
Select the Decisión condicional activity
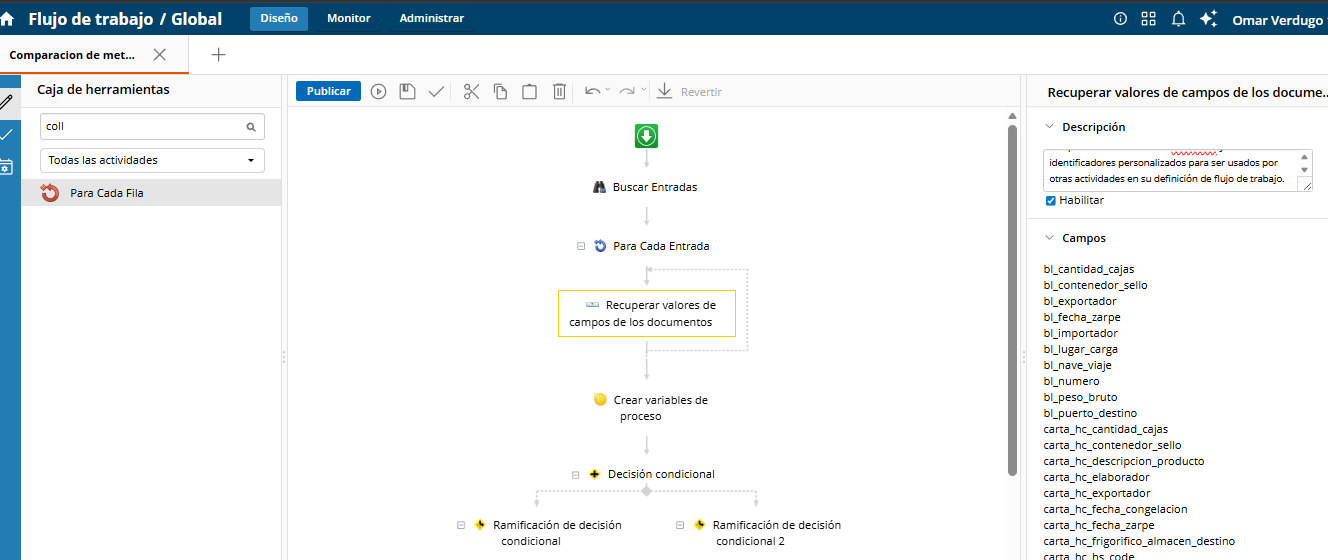pos(651,474)
